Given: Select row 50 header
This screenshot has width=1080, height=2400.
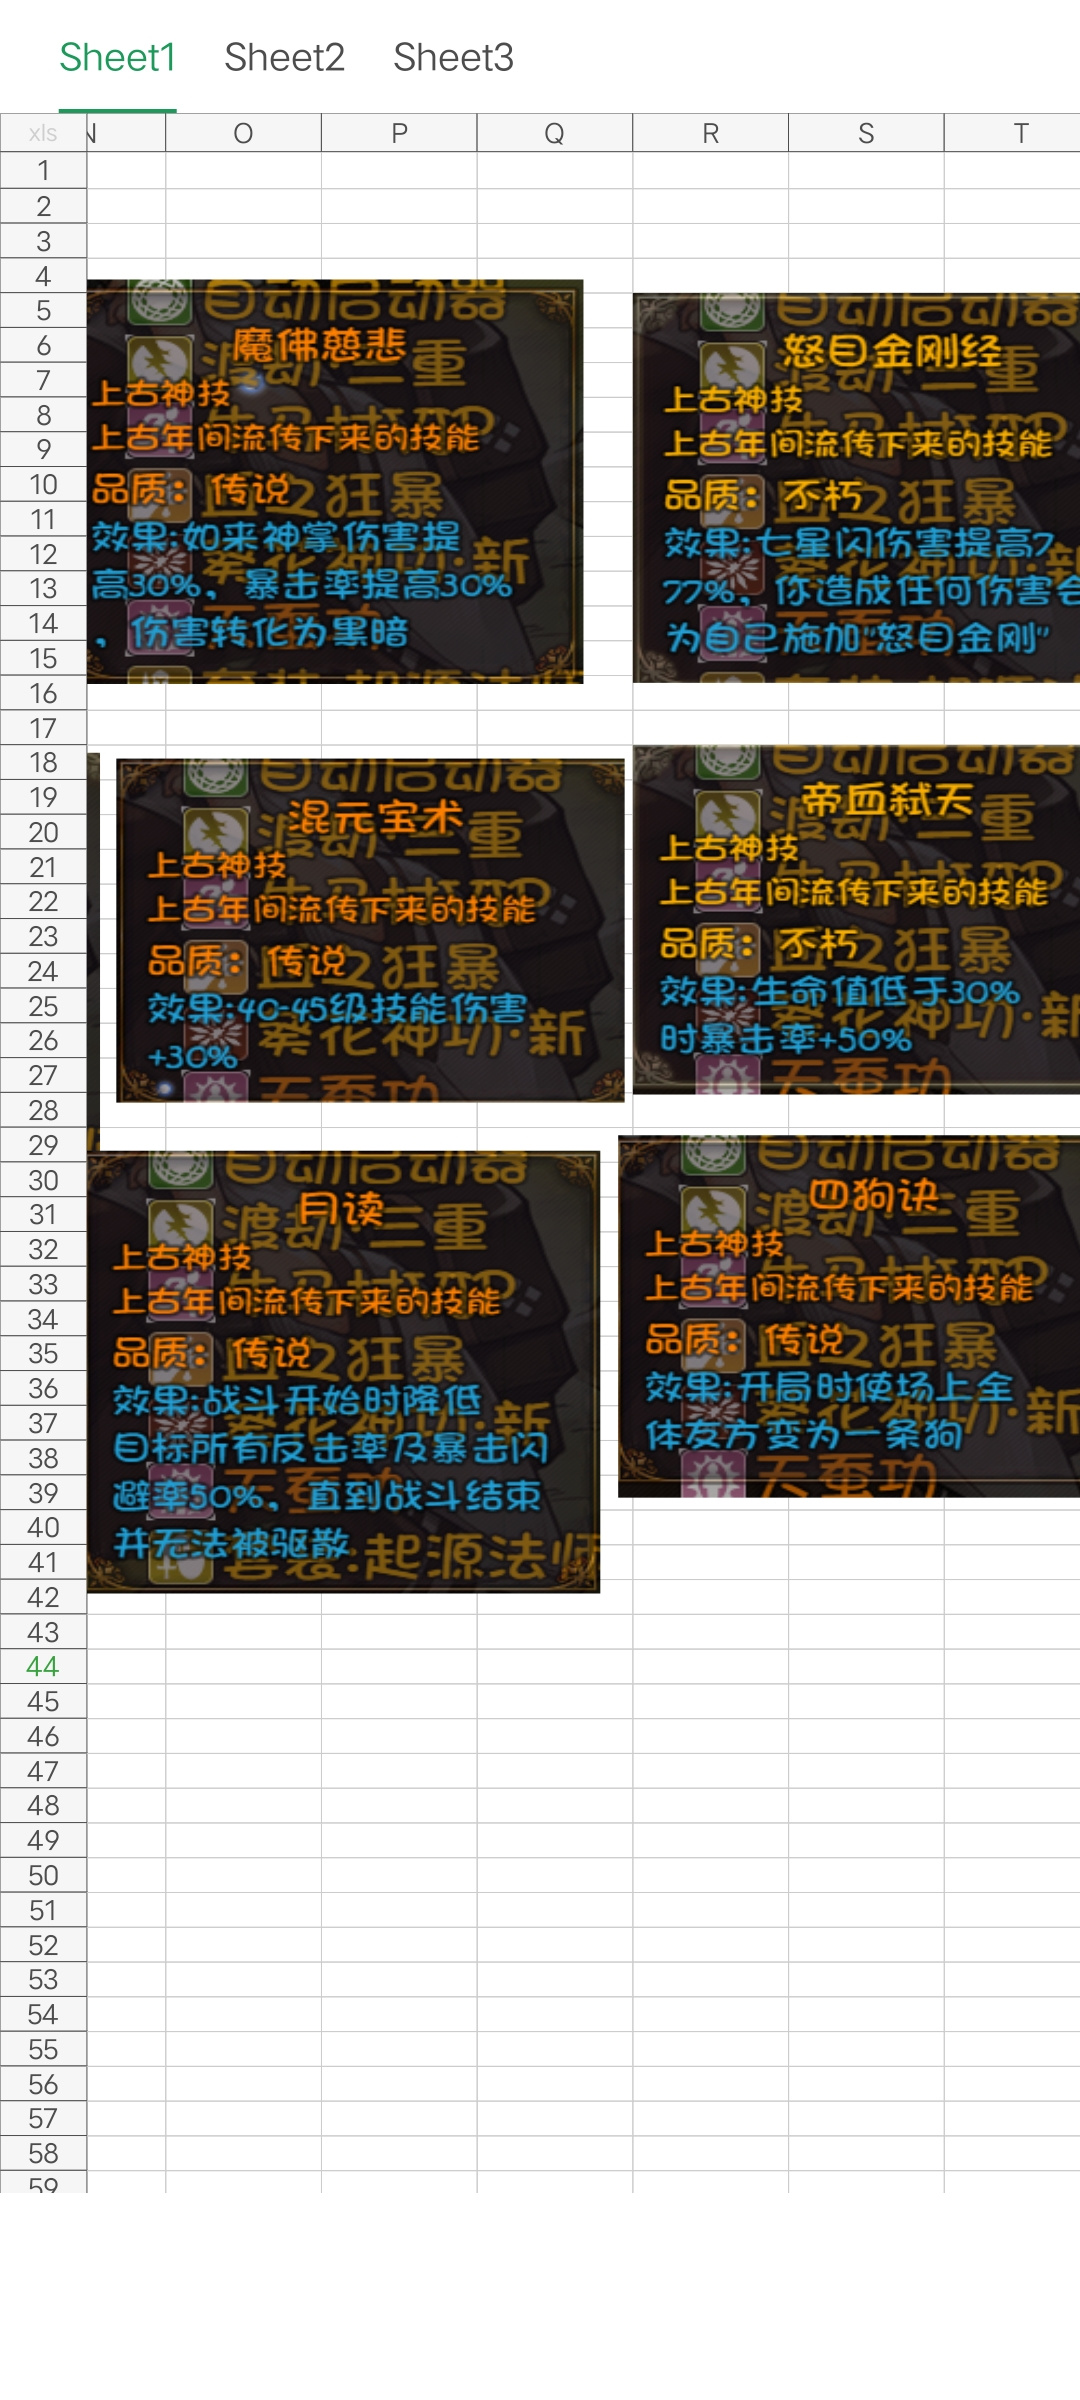Looking at the screenshot, I should pos(43,1875).
